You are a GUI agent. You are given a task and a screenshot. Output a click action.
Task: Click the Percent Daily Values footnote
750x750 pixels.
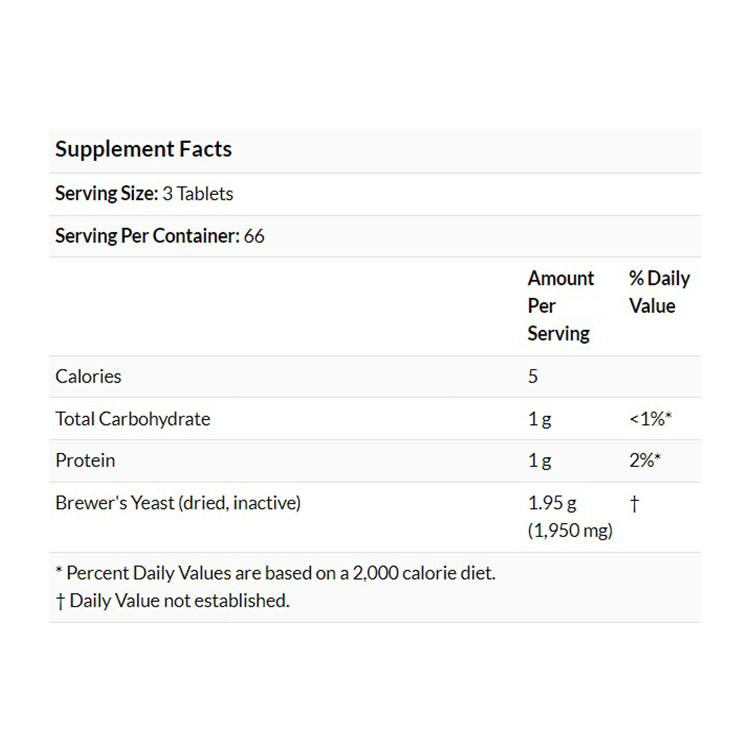275,573
